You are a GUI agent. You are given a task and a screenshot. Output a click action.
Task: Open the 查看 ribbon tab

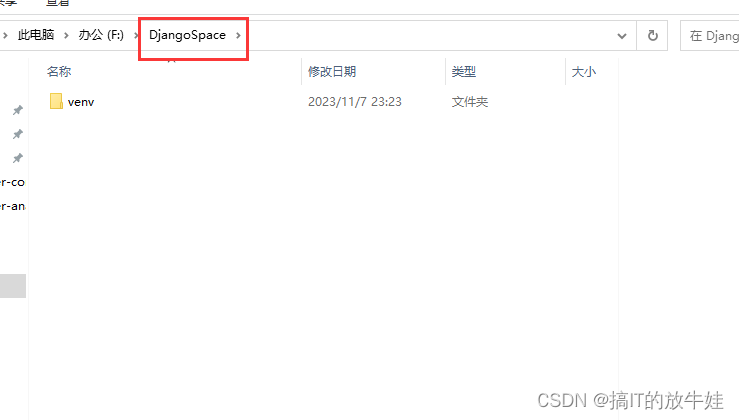tap(57, 3)
